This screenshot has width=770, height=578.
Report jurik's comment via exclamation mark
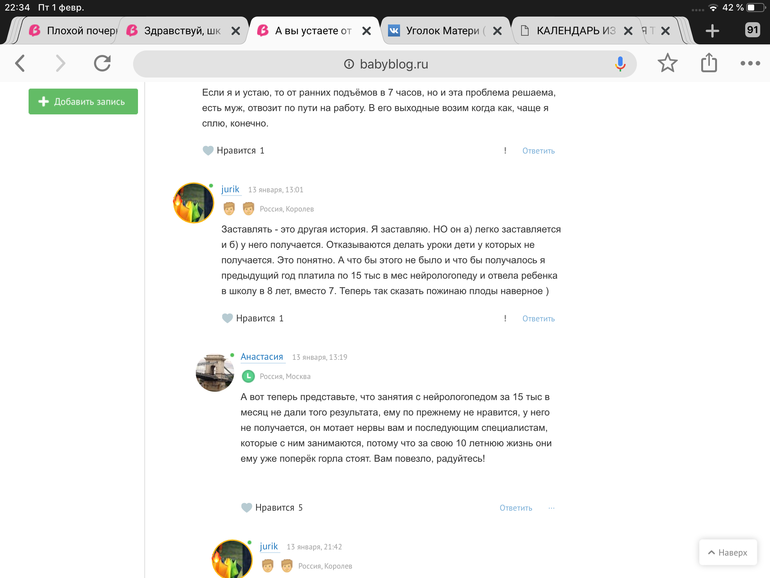click(x=505, y=318)
